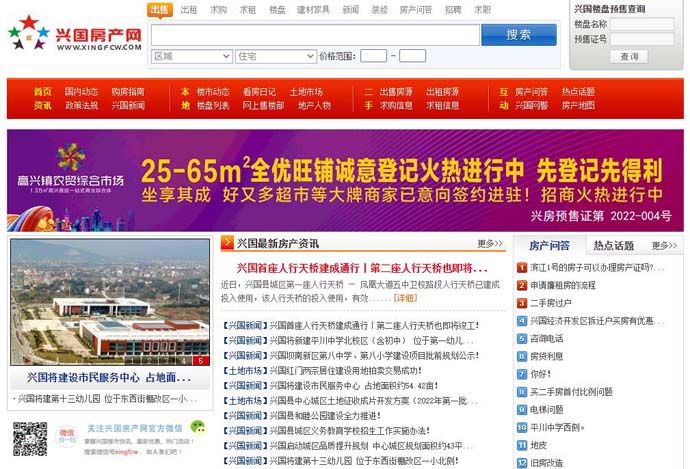Image resolution: width=690 pixels, height=469 pixels.
Task: Open 楼市动态 in navigation bar
Action: [213, 92]
